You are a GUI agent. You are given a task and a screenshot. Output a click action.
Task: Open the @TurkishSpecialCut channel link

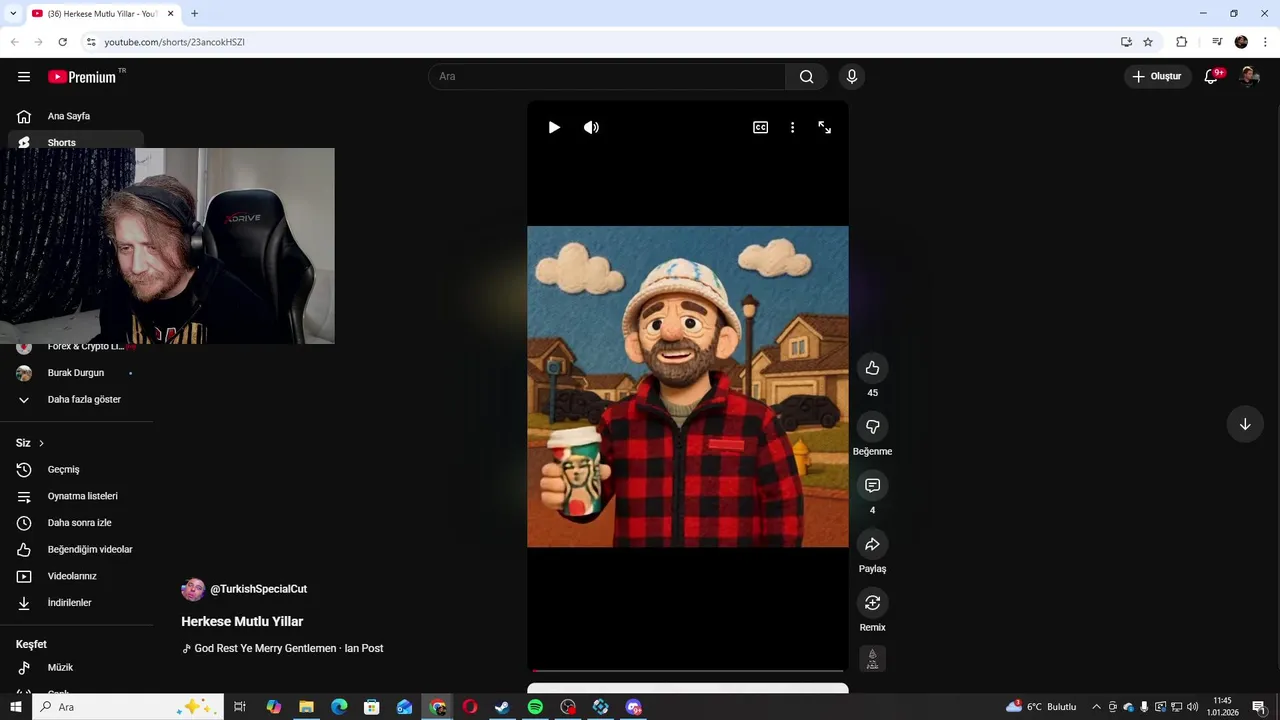(258, 590)
